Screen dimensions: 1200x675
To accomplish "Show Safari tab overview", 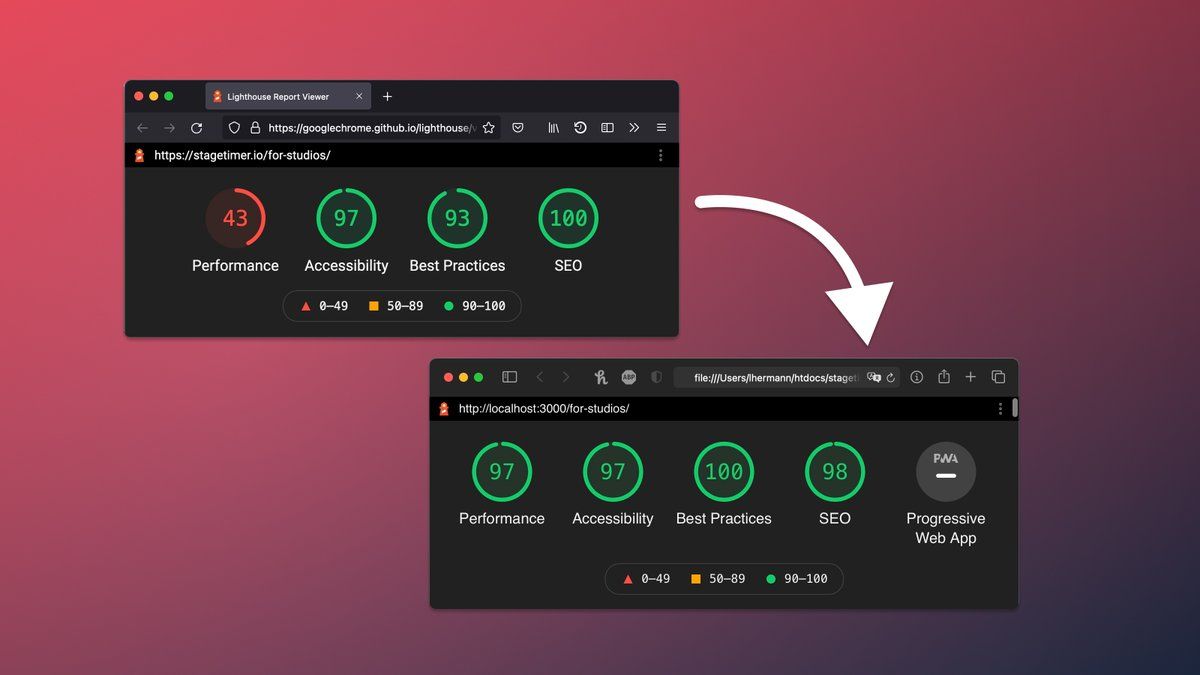I will 998,377.
